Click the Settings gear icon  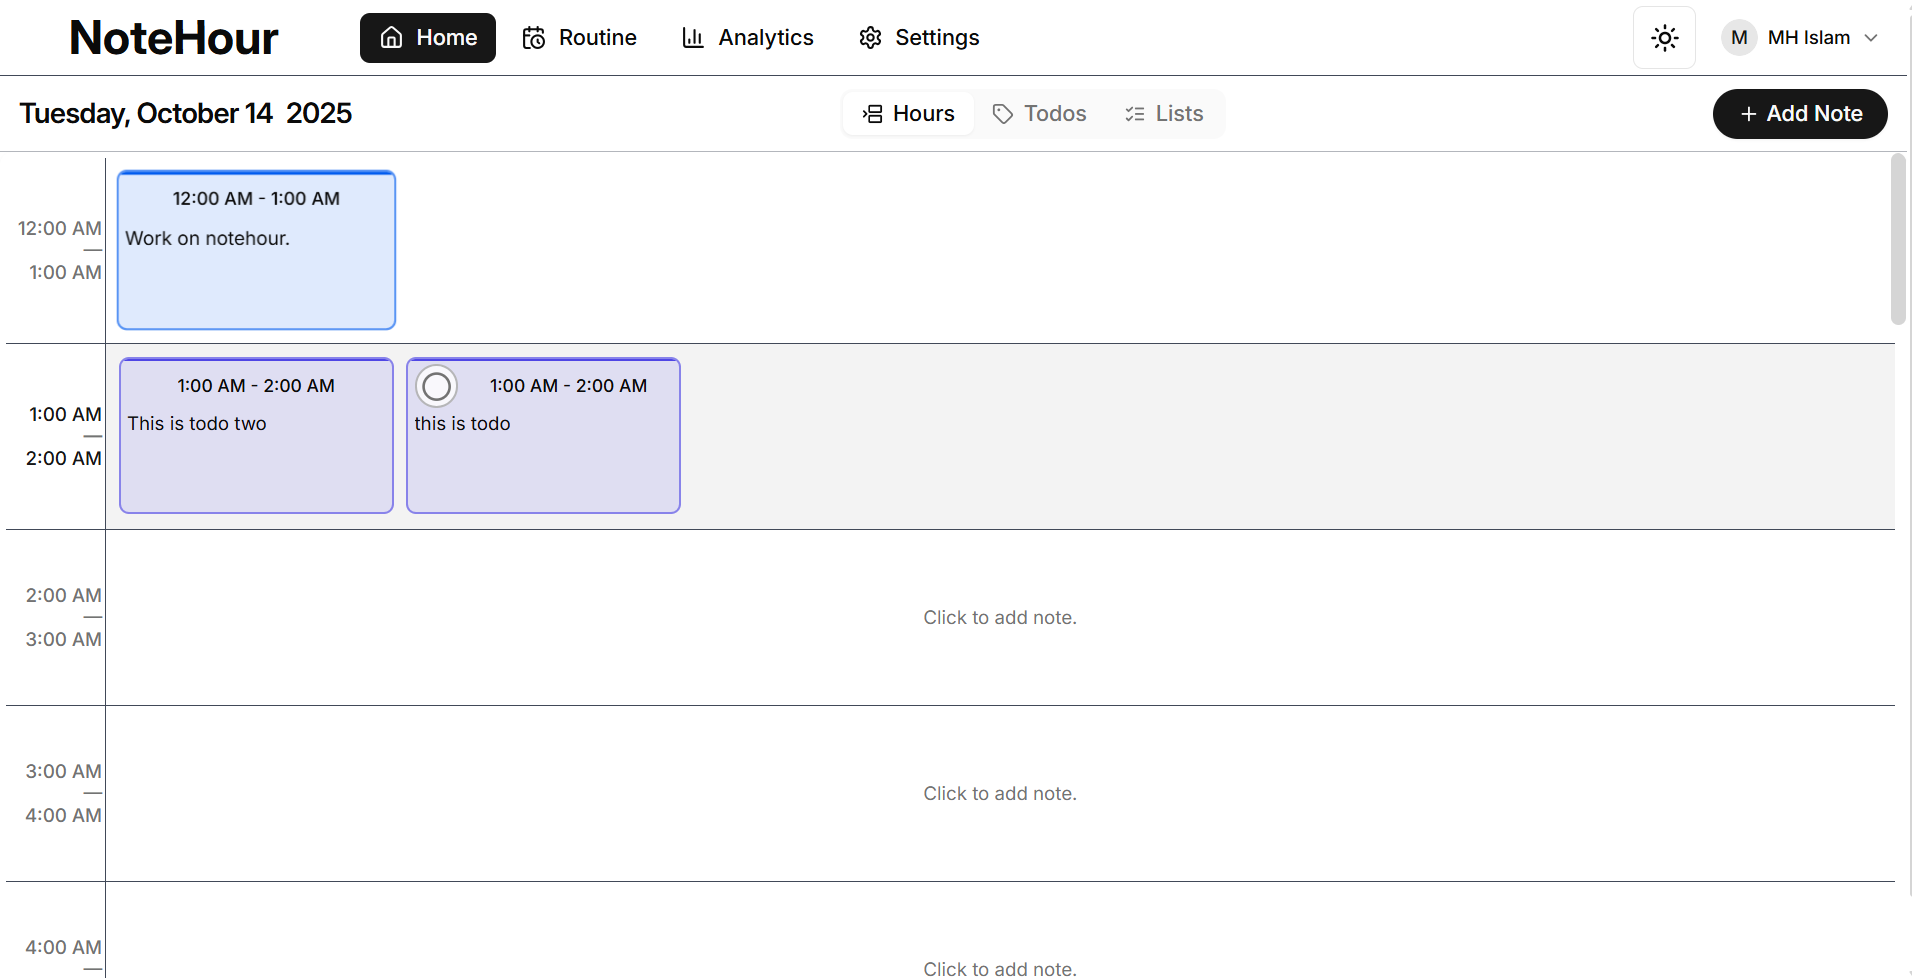point(871,38)
